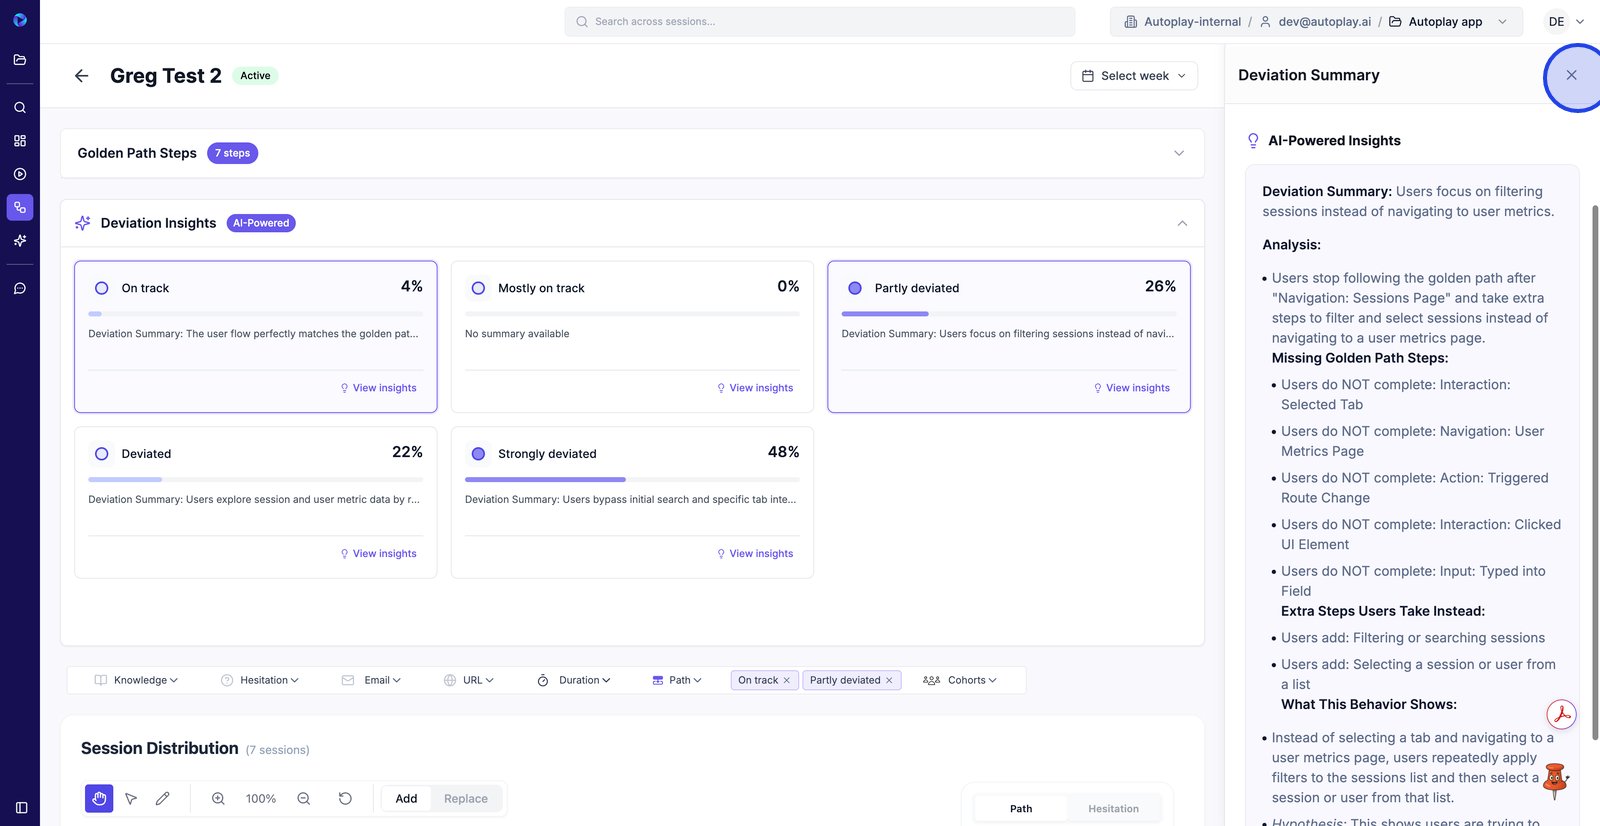The width and height of the screenshot is (1600, 826).
Task: Reset the view with the rotate icon
Action: click(x=345, y=799)
